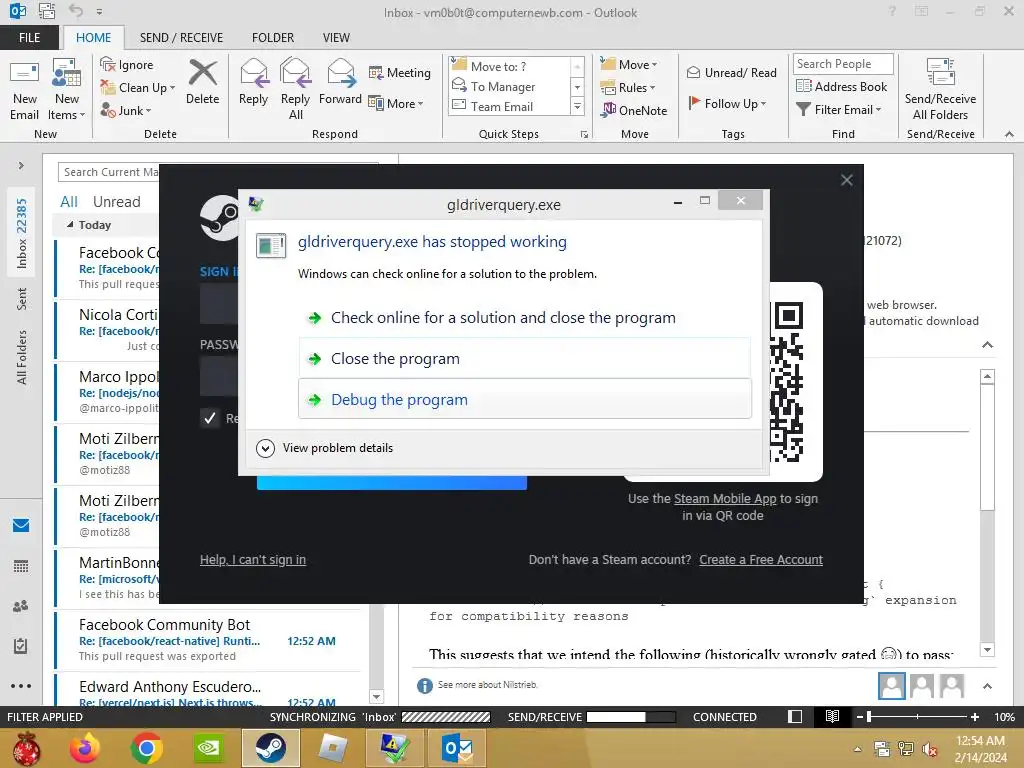Open Mail view in navigation bar

[21, 526]
